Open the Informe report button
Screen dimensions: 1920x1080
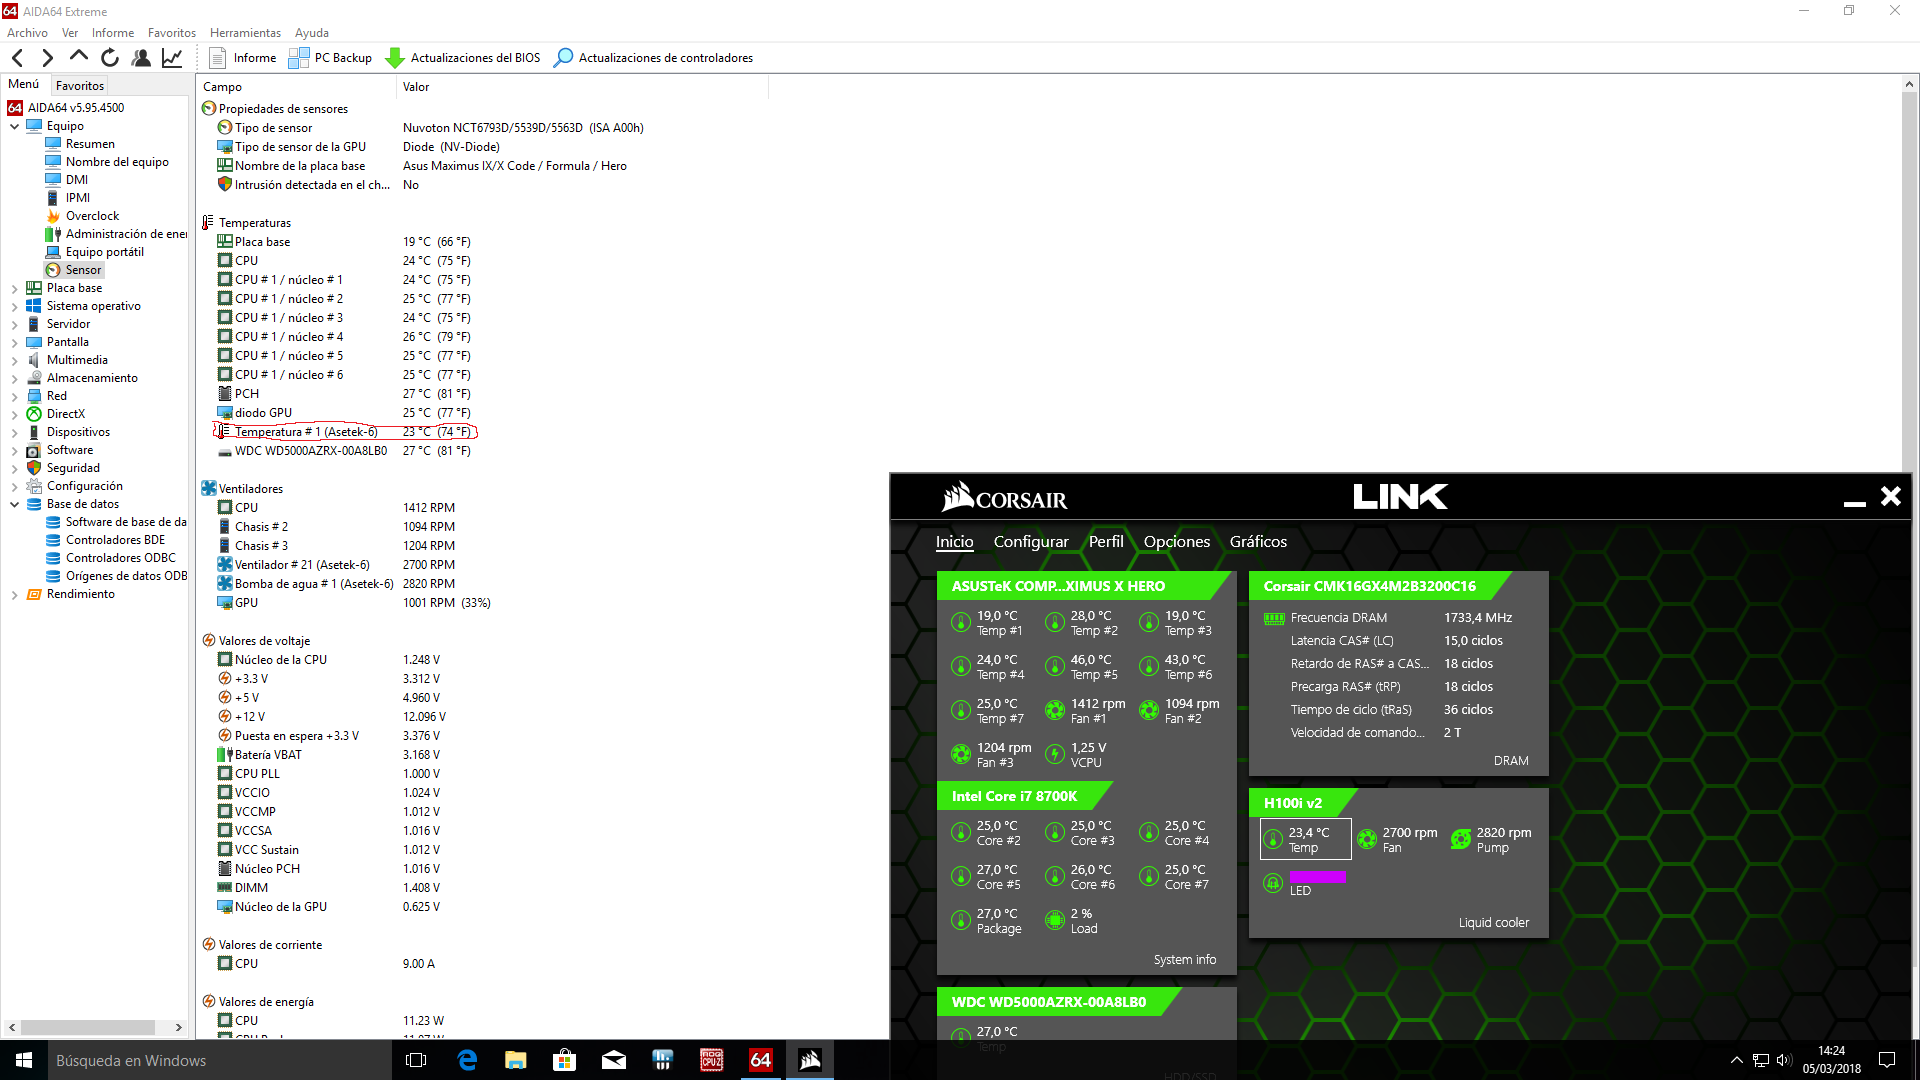pyautogui.click(x=243, y=58)
